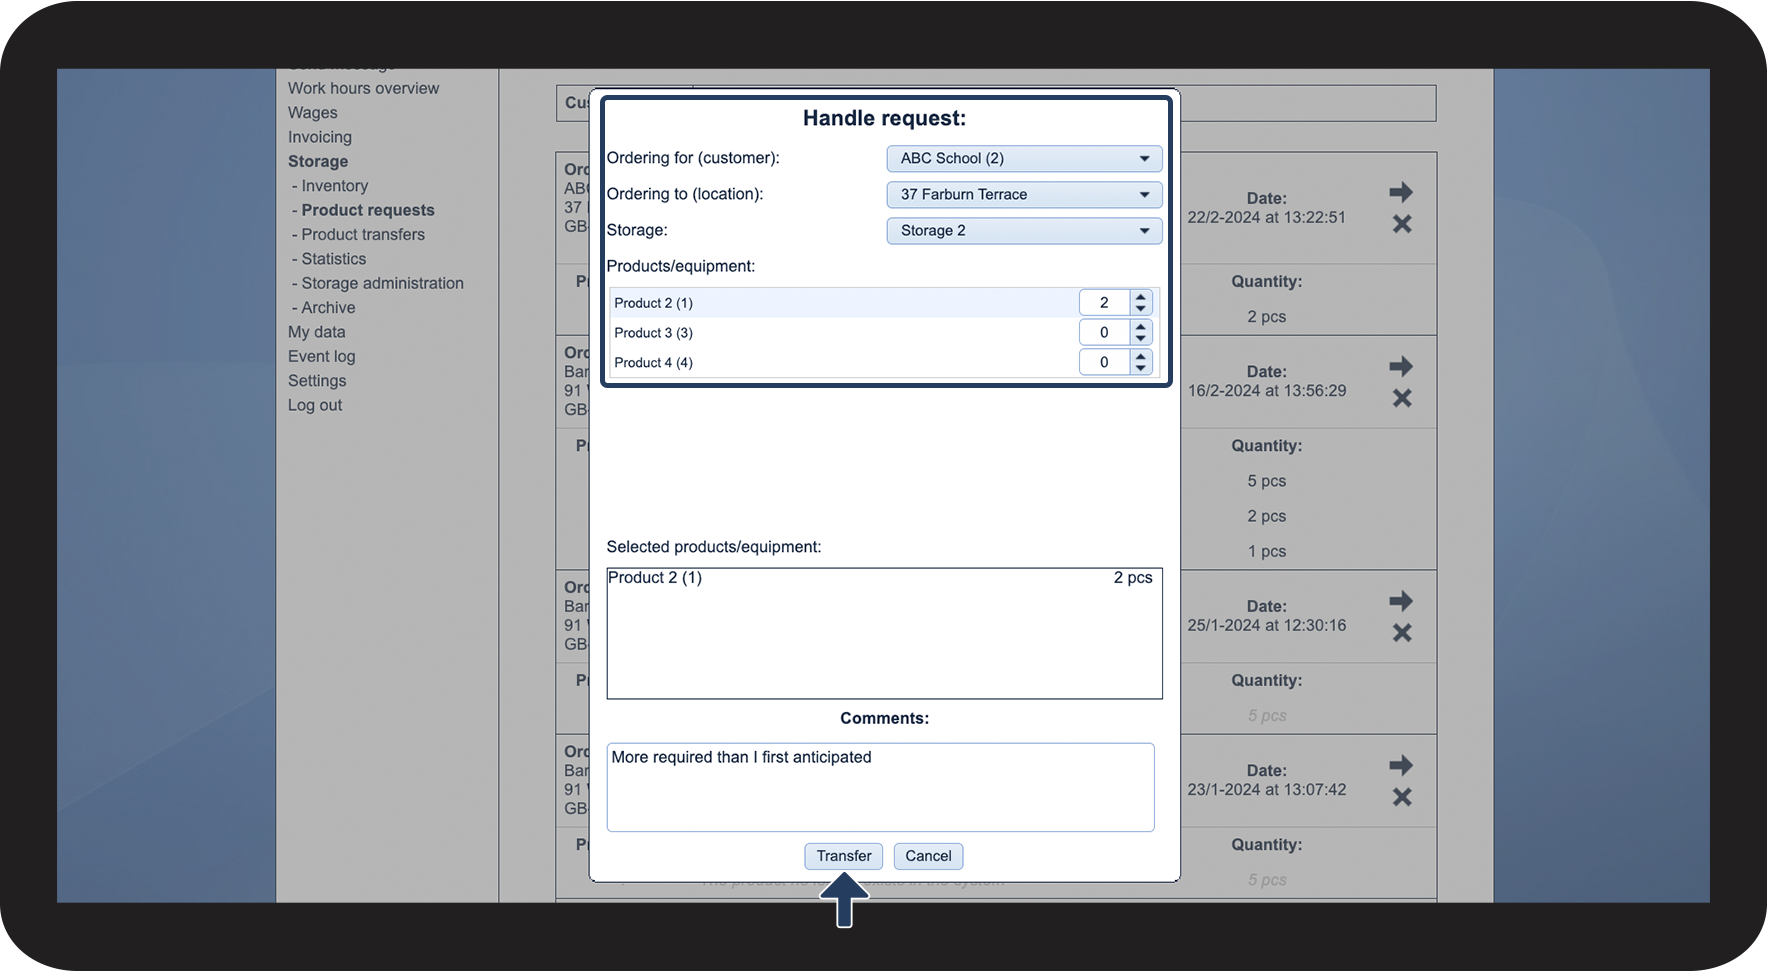Click forward arrow for 22/2-2024 request
The image size is (1767, 971).
click(x=1401, y=192)
